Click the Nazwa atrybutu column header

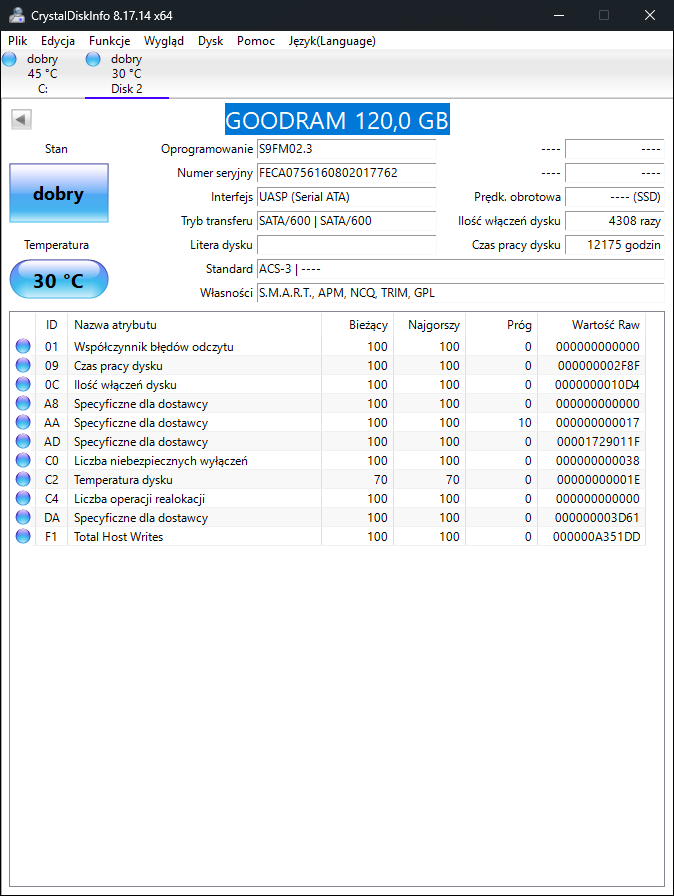[x=194, y=325]
